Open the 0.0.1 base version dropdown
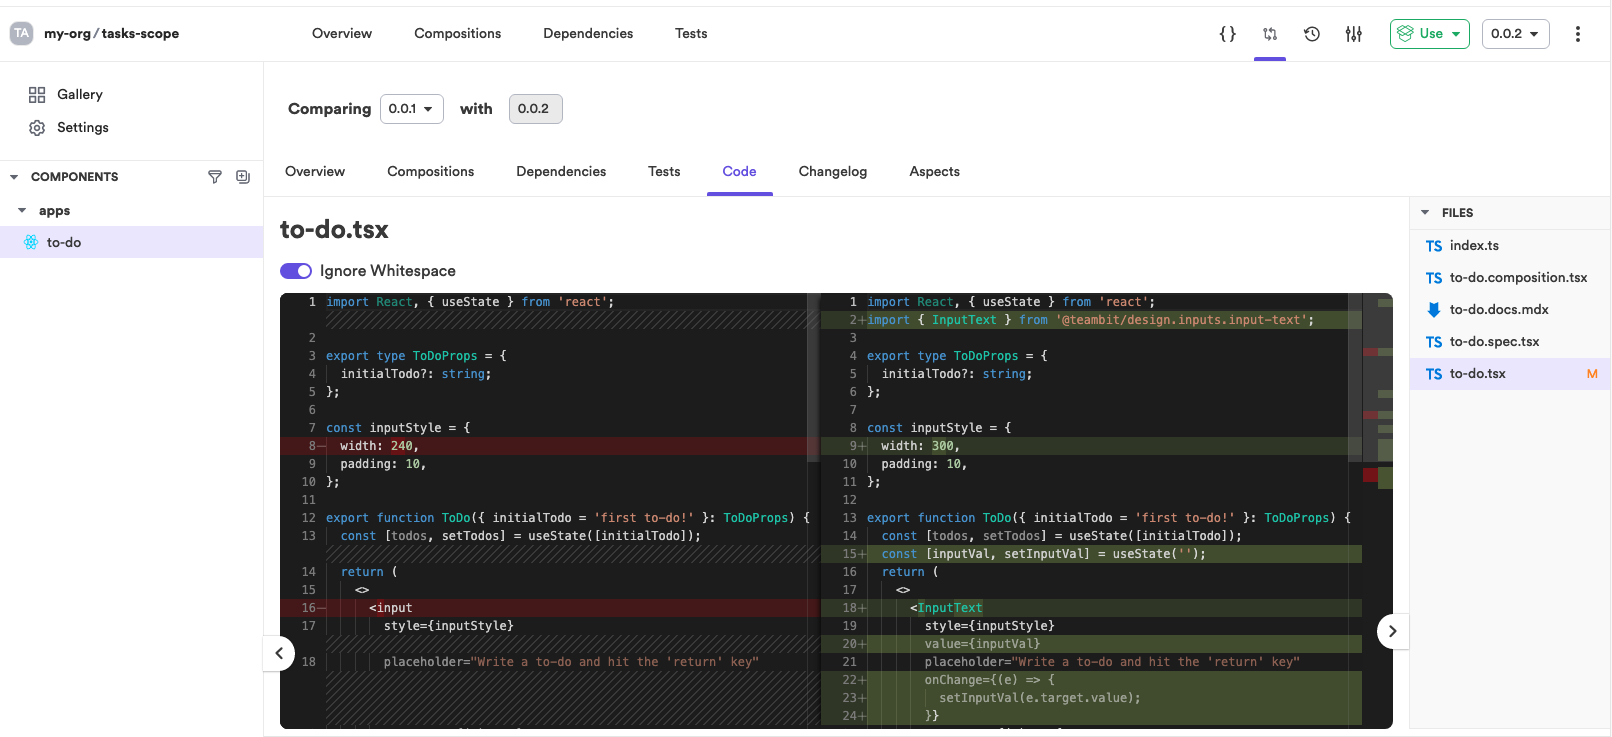Viewport: 1612px width, 737px height. (411, 109)
